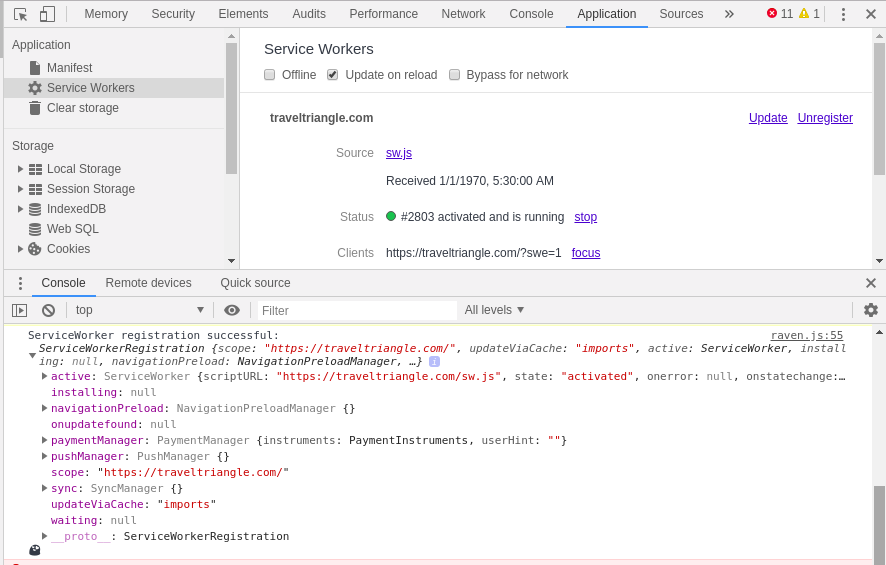This screenshot has width=886, height=565.
Task: Open the Quick source drawer tab
Action: click(x=255, y=283)
